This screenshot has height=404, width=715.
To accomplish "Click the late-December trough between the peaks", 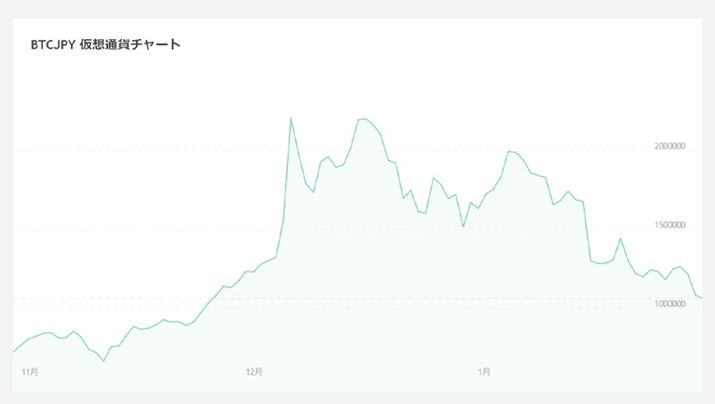I will coord(463,226).
